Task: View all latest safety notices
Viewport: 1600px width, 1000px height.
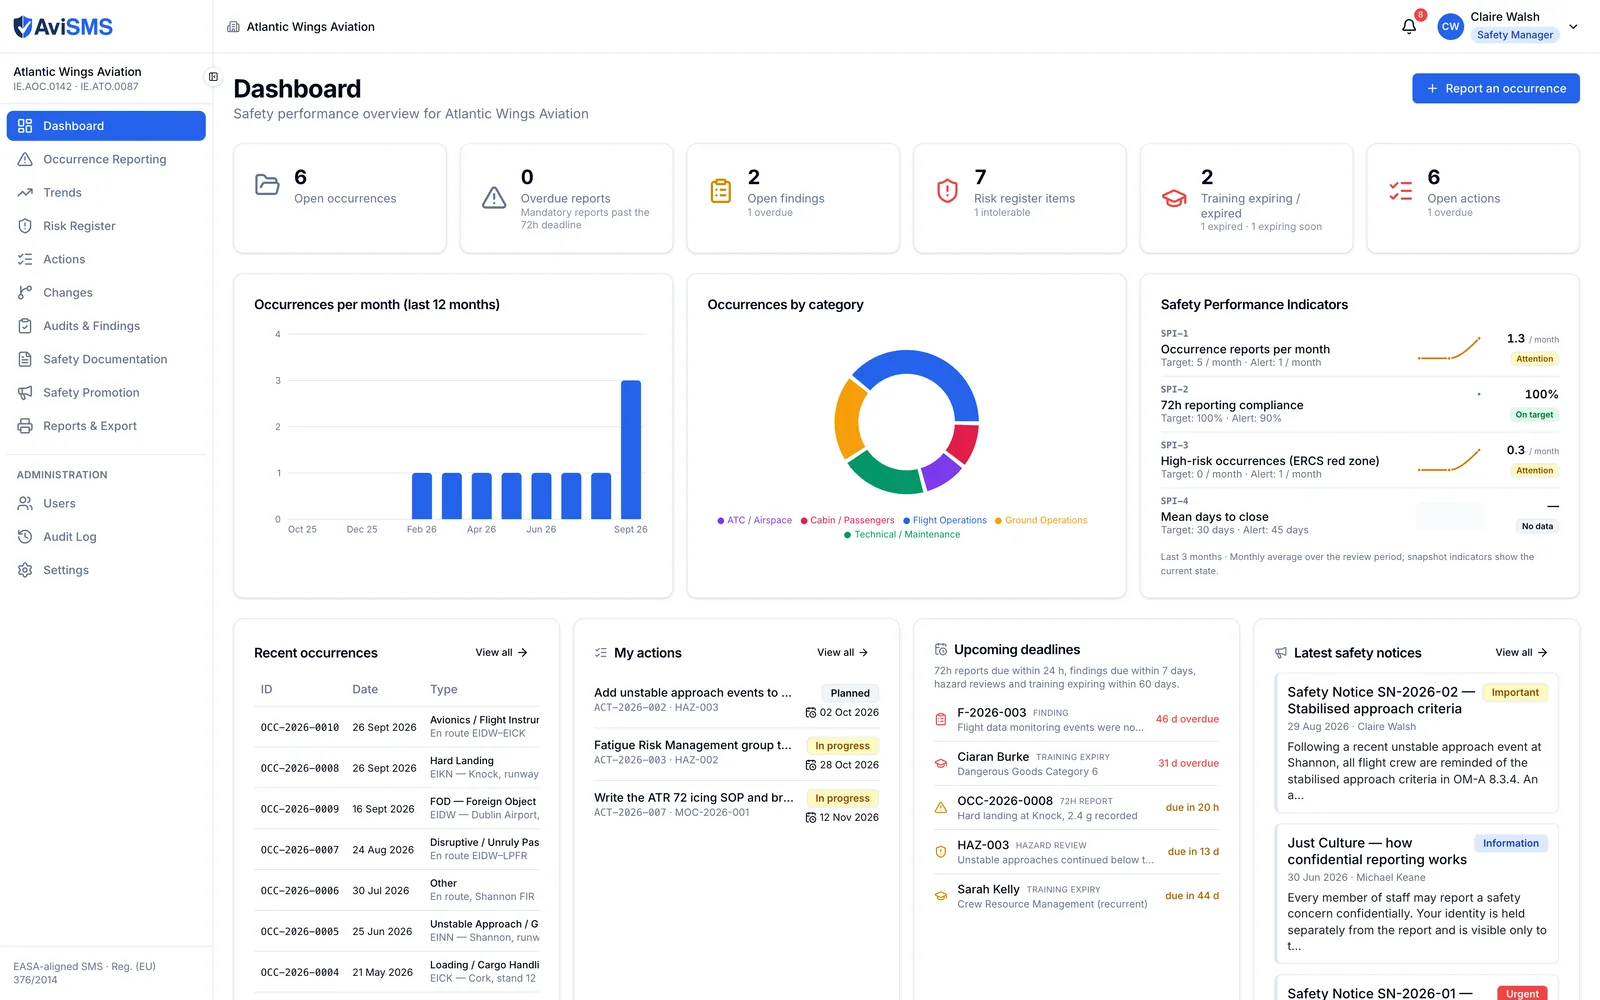Action: (x=1521, y=653)
